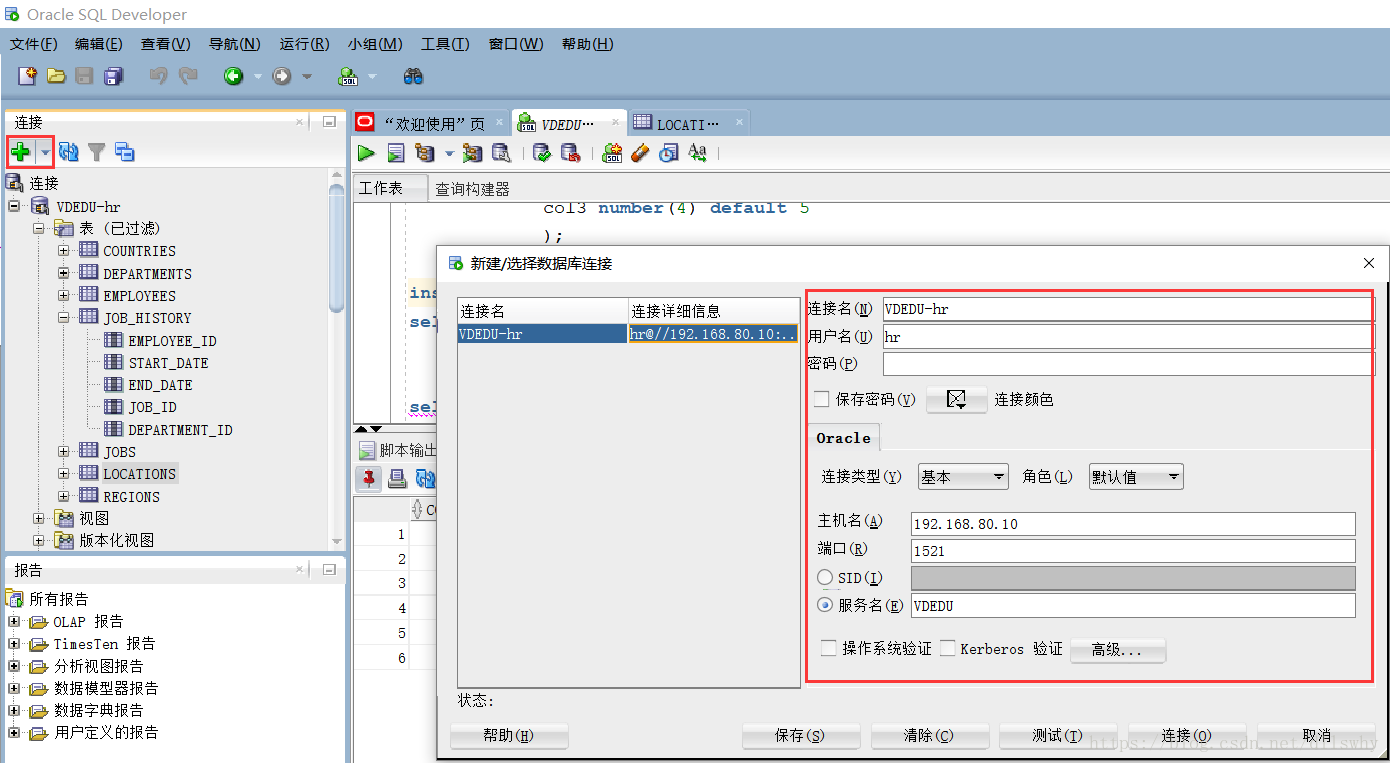This screenshot has width=1390, height=763.
Task: Switch to the LOCATI... tab
Action: (688, 124)
